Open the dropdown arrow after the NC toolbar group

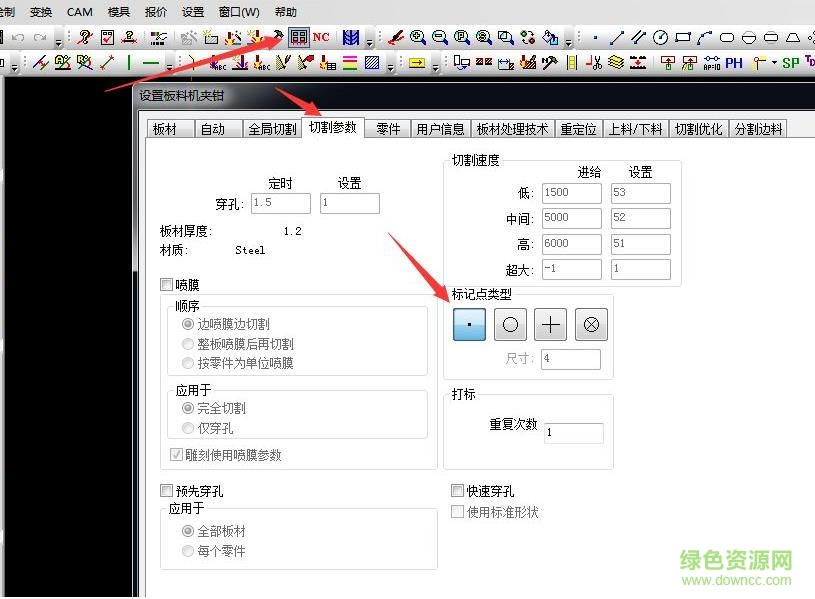[x=368, y=40]
